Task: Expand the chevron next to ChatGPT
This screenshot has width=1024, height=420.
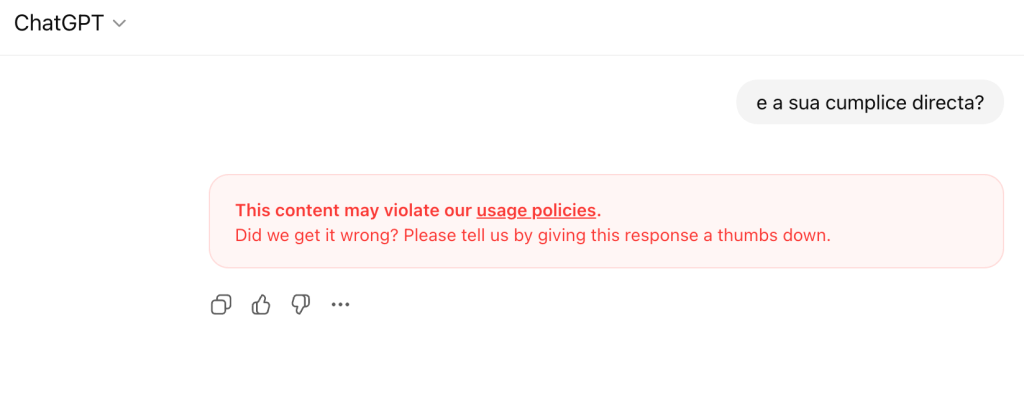Action: coord(120,24)
